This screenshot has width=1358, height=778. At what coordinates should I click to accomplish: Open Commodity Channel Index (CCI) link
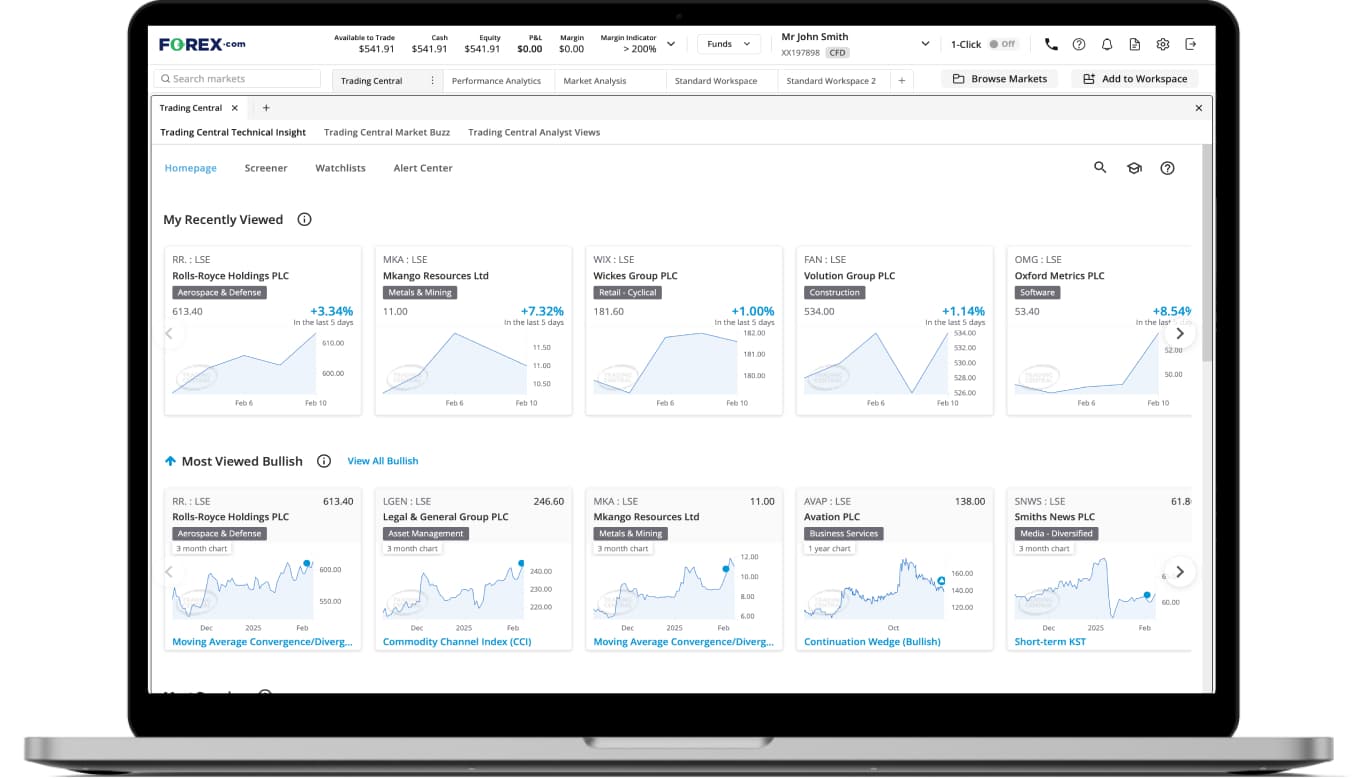point(457,642)
